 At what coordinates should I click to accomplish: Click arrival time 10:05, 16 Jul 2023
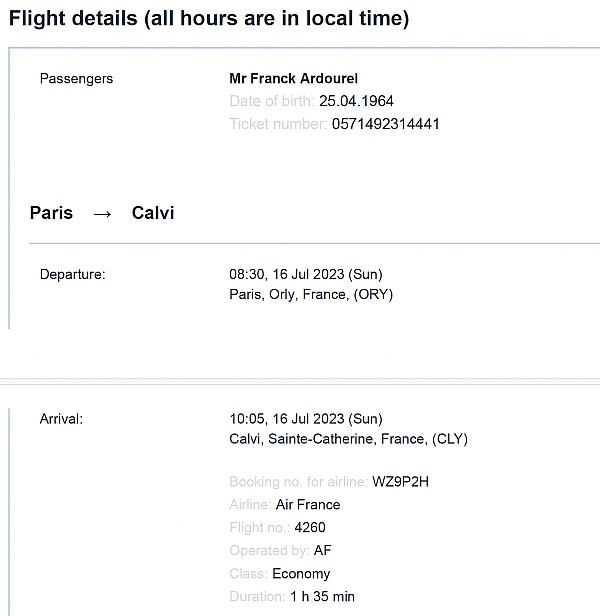click(x=306, y=419)
